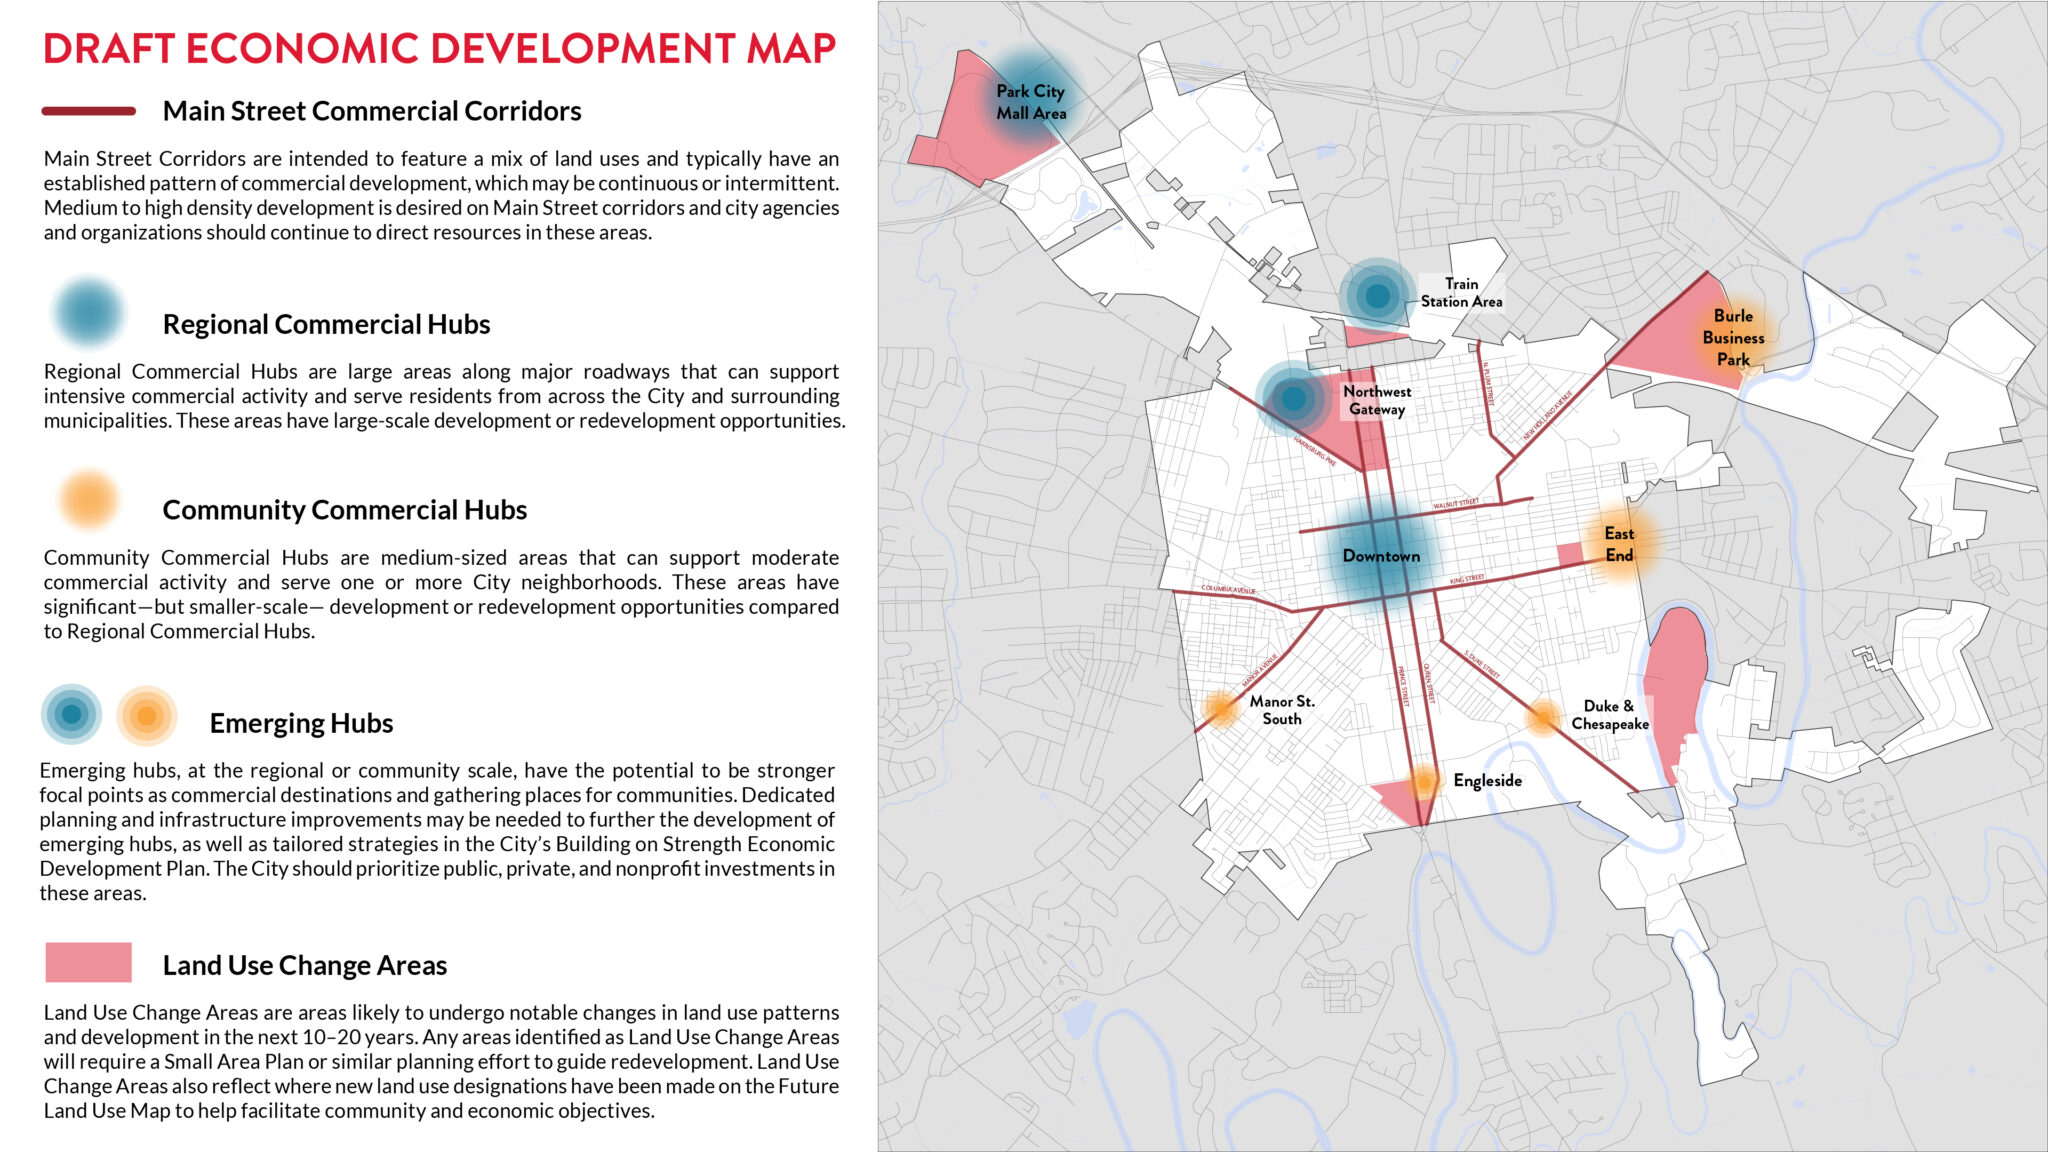Click the red Main Street Corridors legend line
This screenshot has width=2048, height=1152.
click(88, 111)
